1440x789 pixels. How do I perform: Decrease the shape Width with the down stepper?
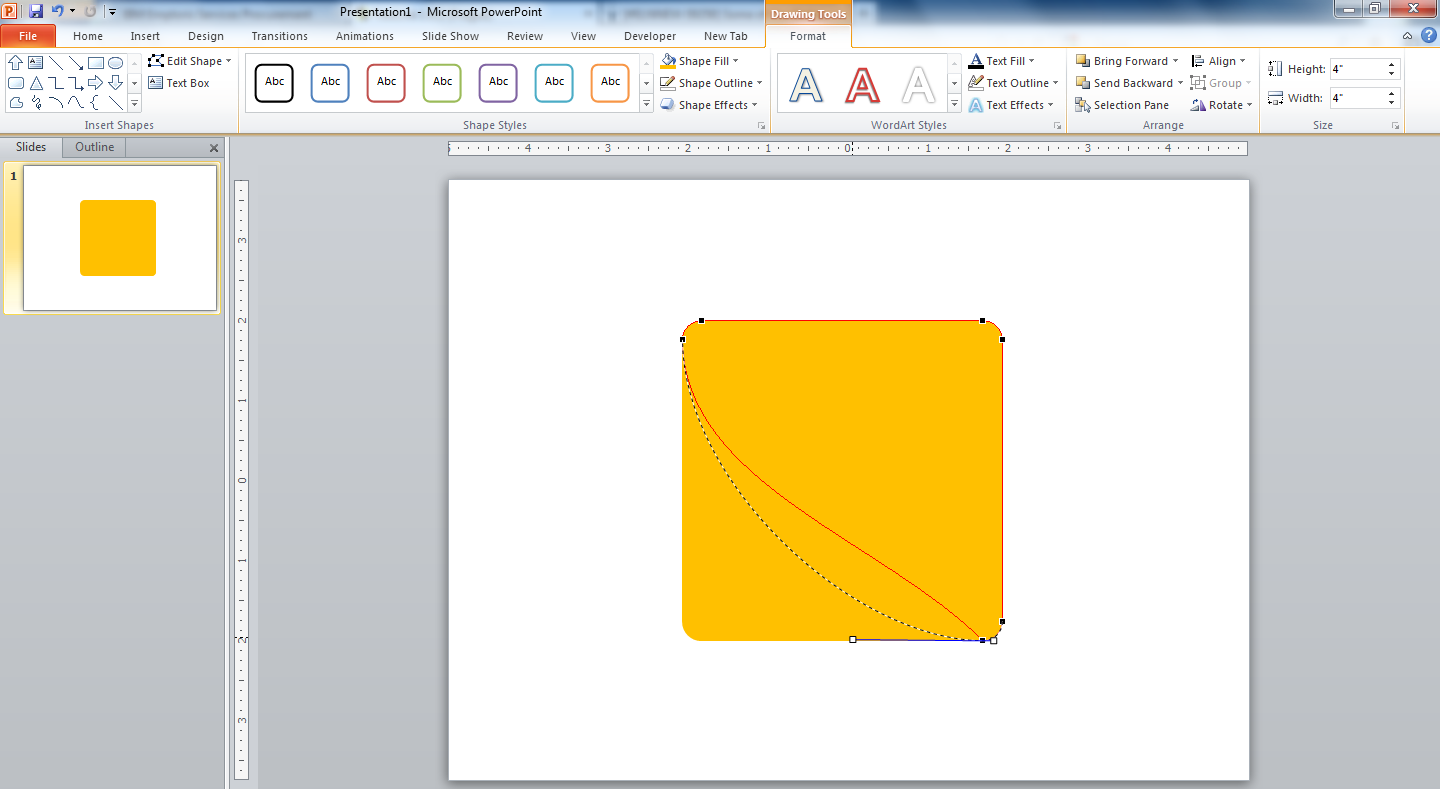click(x=1392, y=103)
